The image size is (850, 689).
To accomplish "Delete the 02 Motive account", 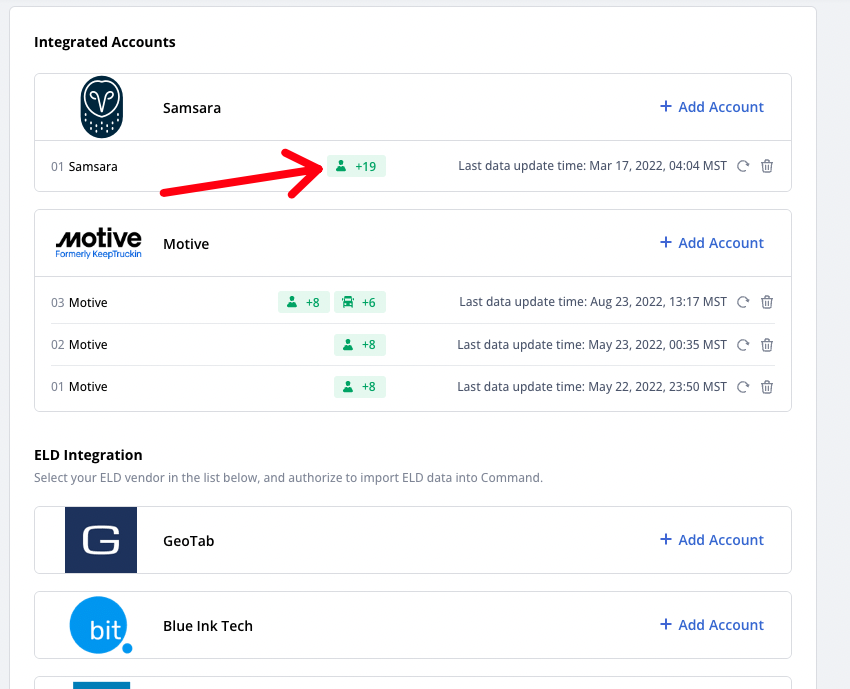I will (x=767, y=345).
